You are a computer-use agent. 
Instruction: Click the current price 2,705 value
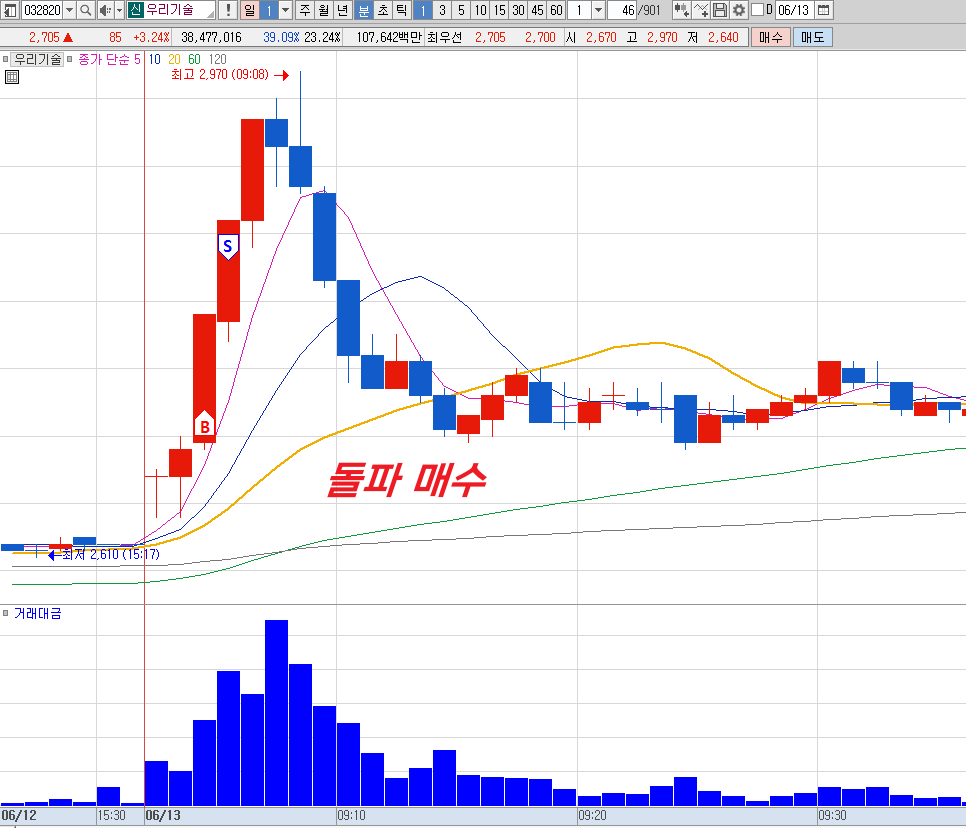[x=44, y=37]
